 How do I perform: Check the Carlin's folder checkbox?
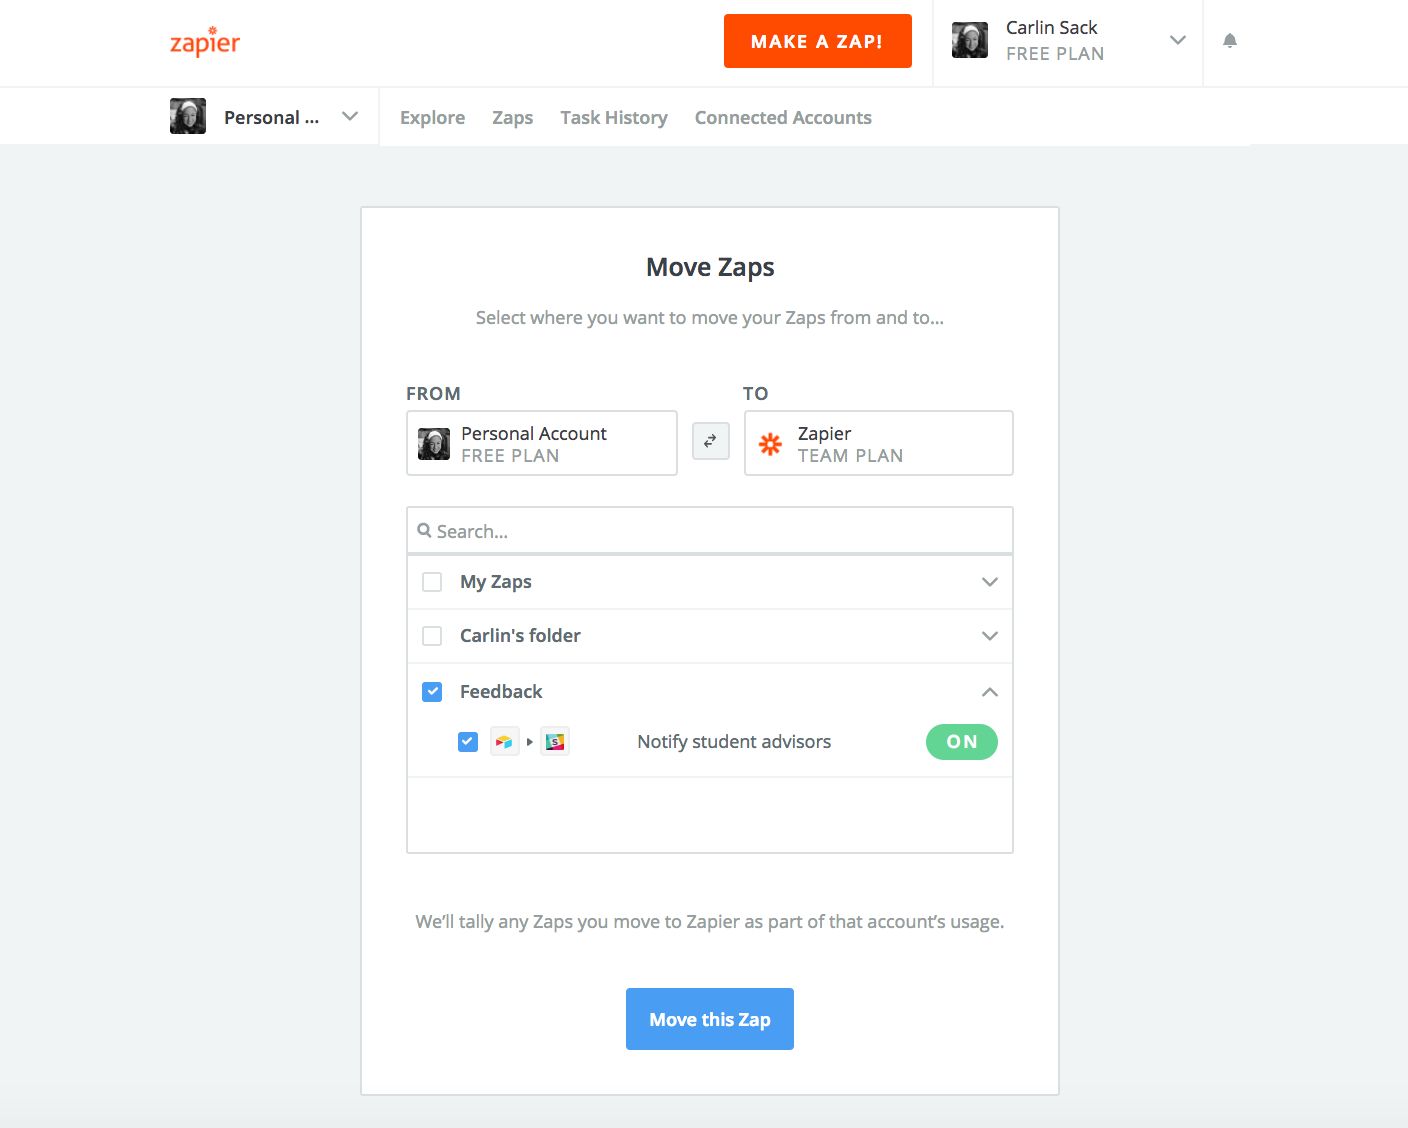432,636
